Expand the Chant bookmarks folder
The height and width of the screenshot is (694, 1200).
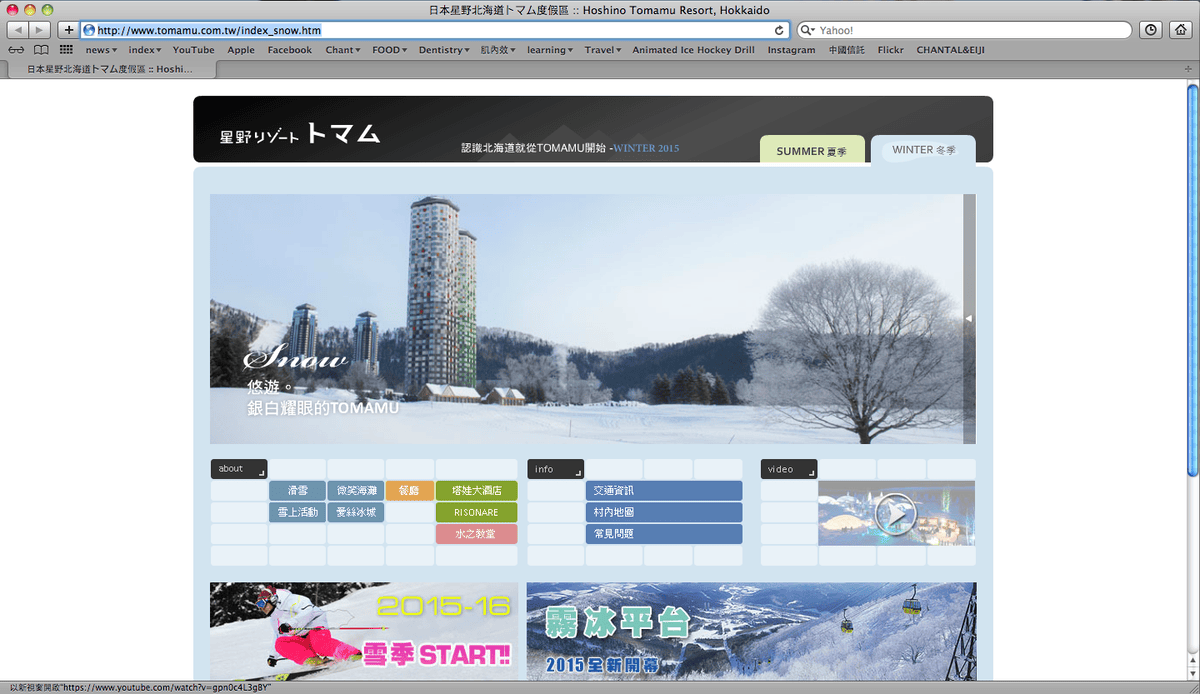pos(343,49)
